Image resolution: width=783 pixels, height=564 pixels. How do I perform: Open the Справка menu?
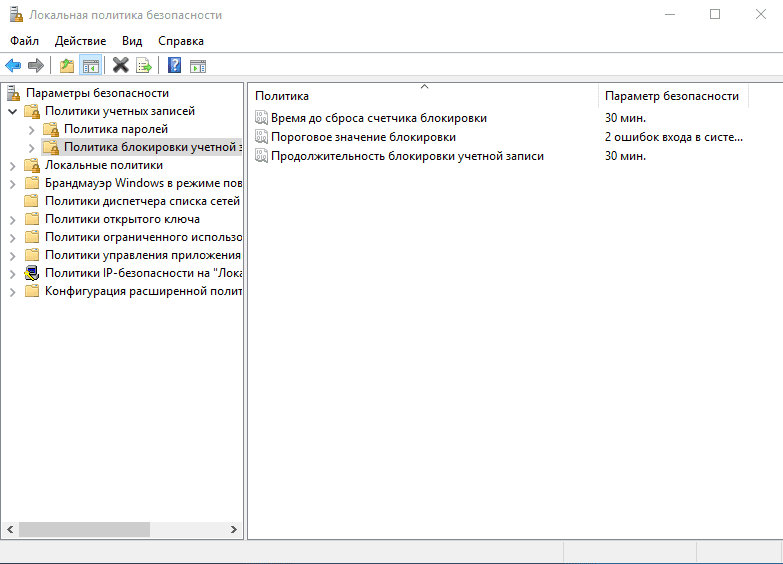180,41
